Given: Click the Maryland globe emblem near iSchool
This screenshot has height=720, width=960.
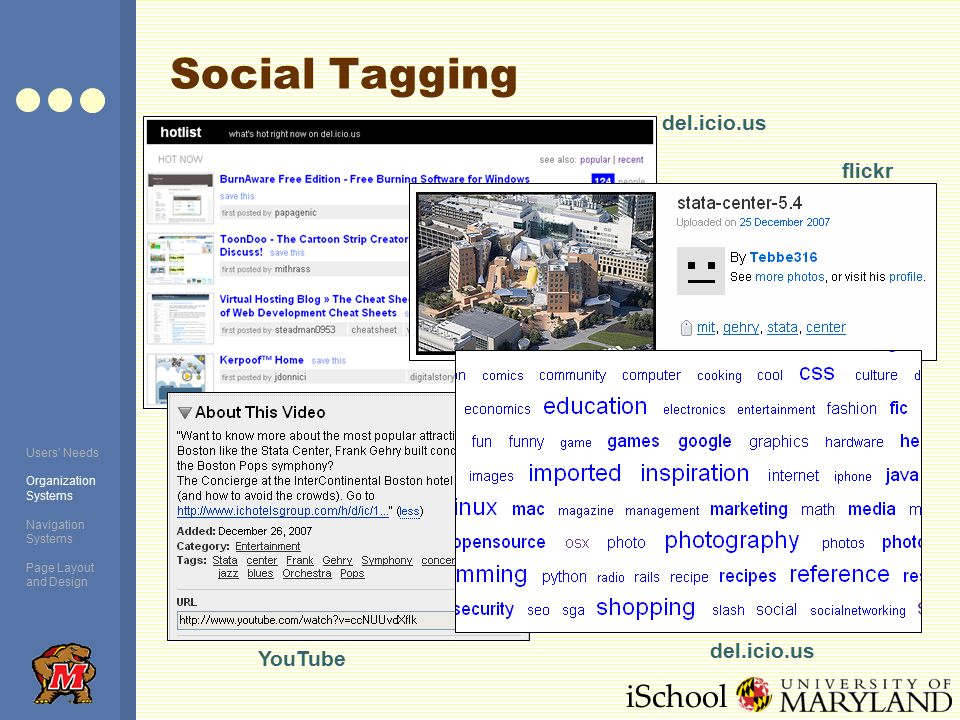Looking at the screenshot, I should [754, 694].
